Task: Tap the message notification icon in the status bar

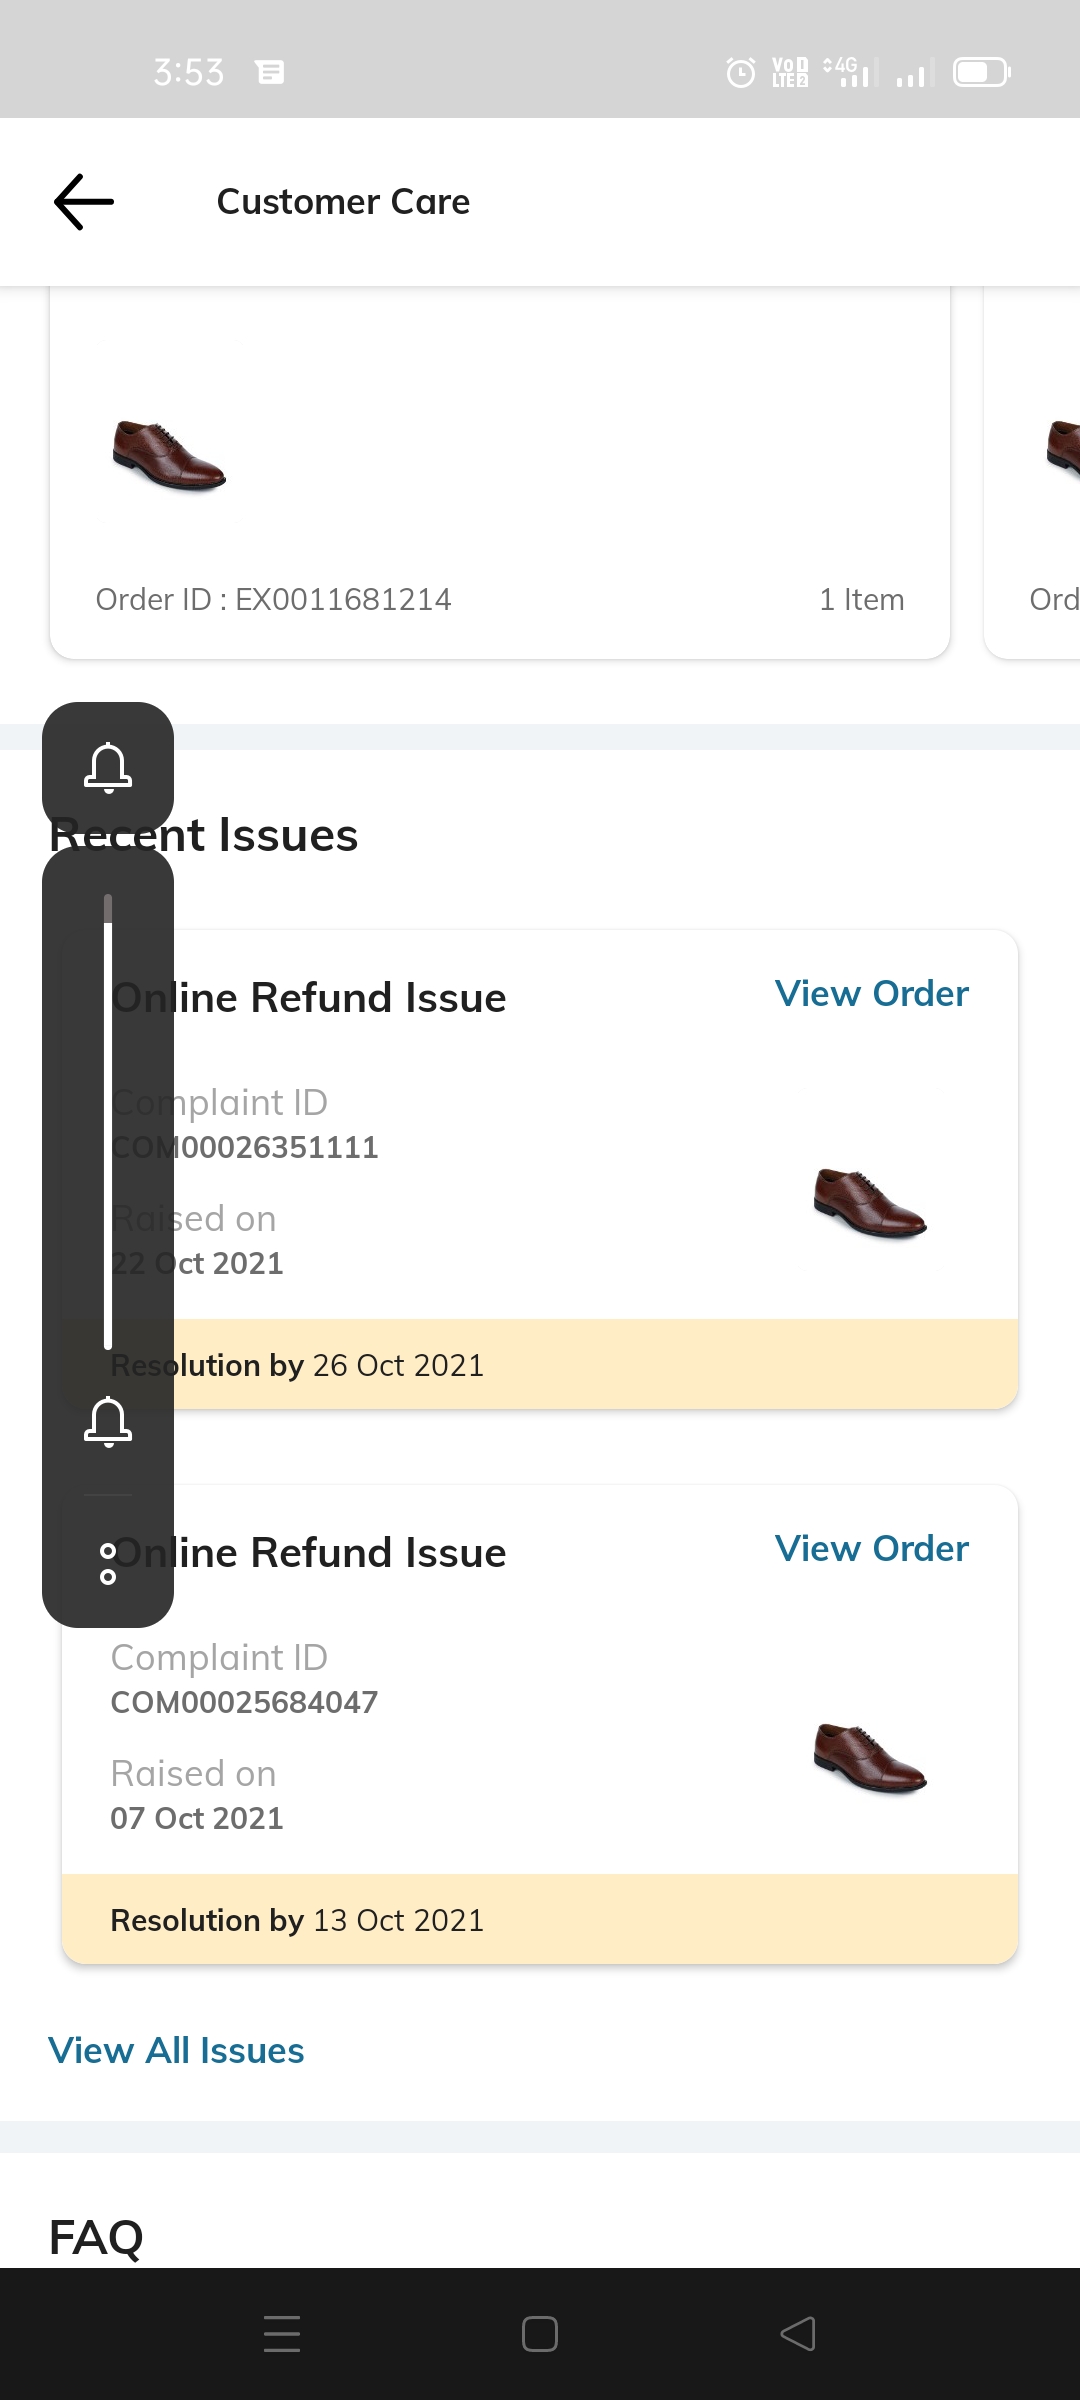Action: point(270,72)
